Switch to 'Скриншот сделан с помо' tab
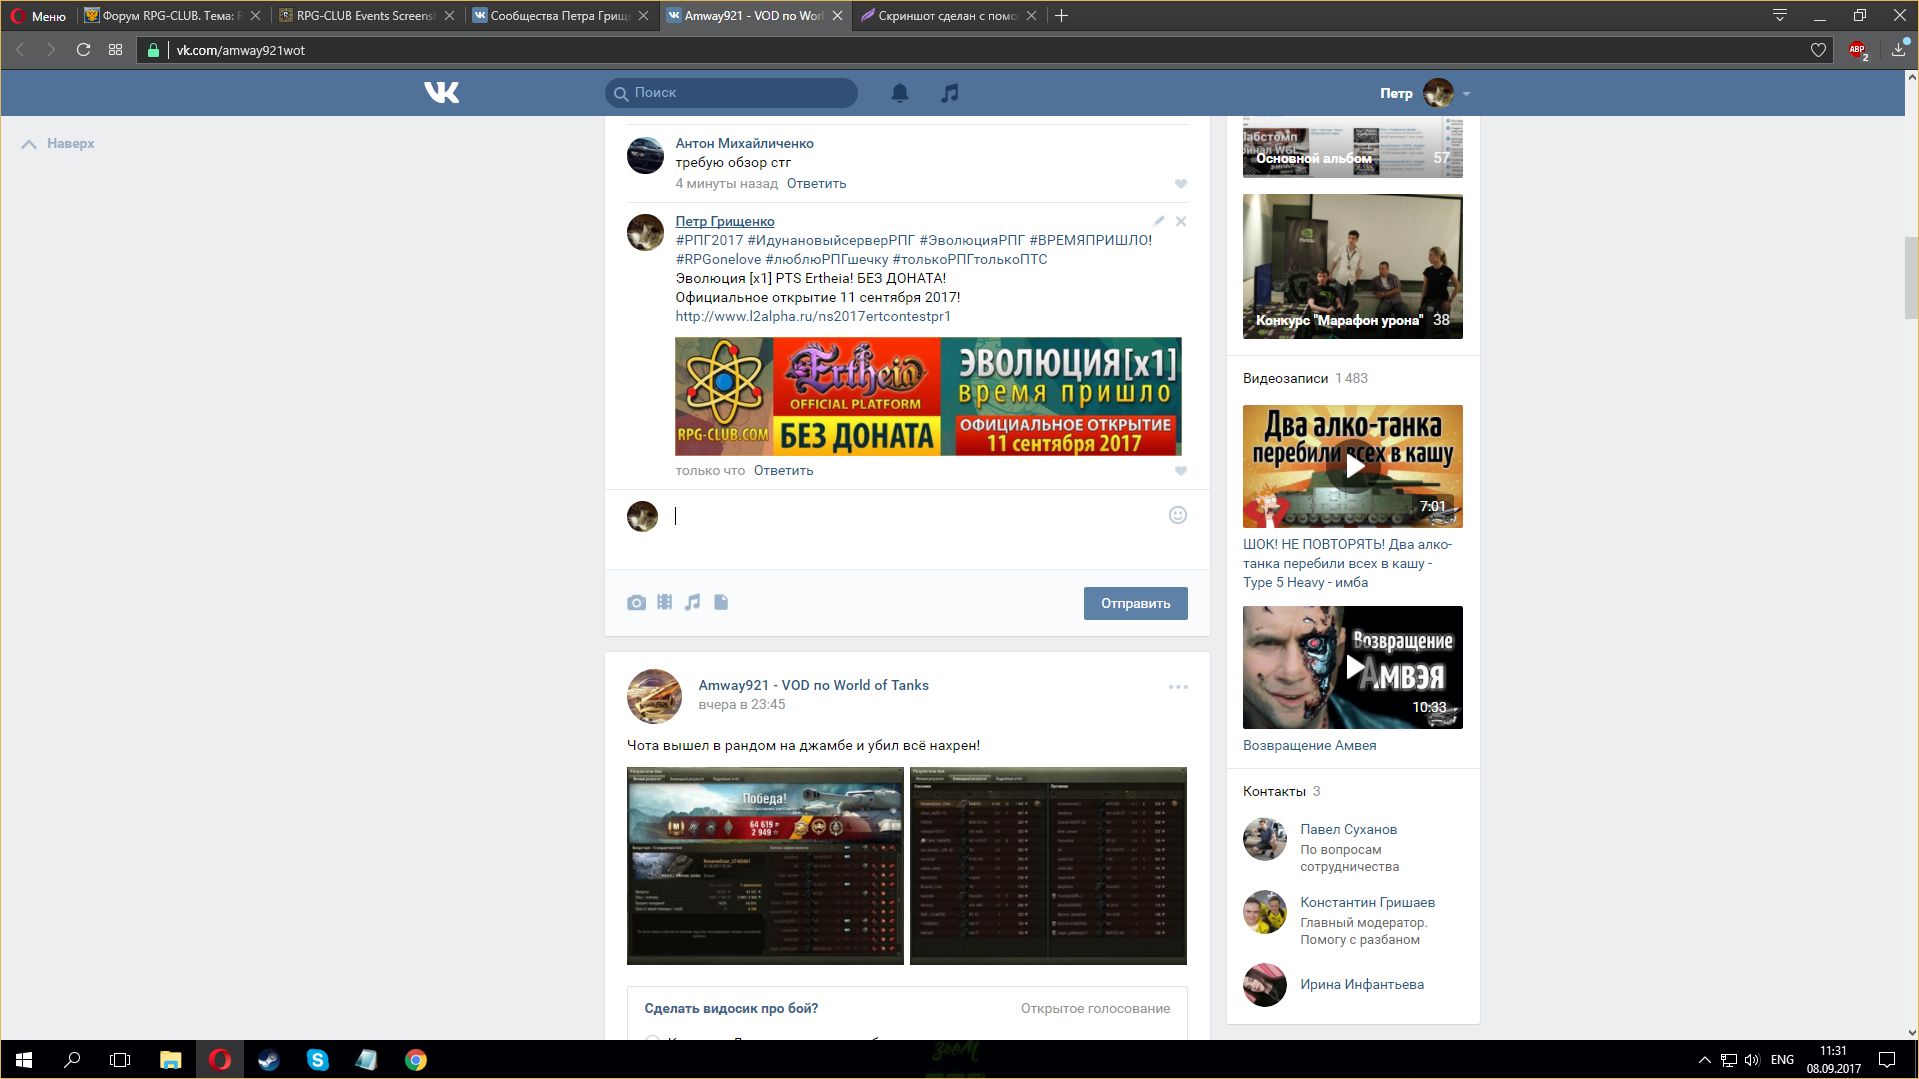 coord(947,16)
